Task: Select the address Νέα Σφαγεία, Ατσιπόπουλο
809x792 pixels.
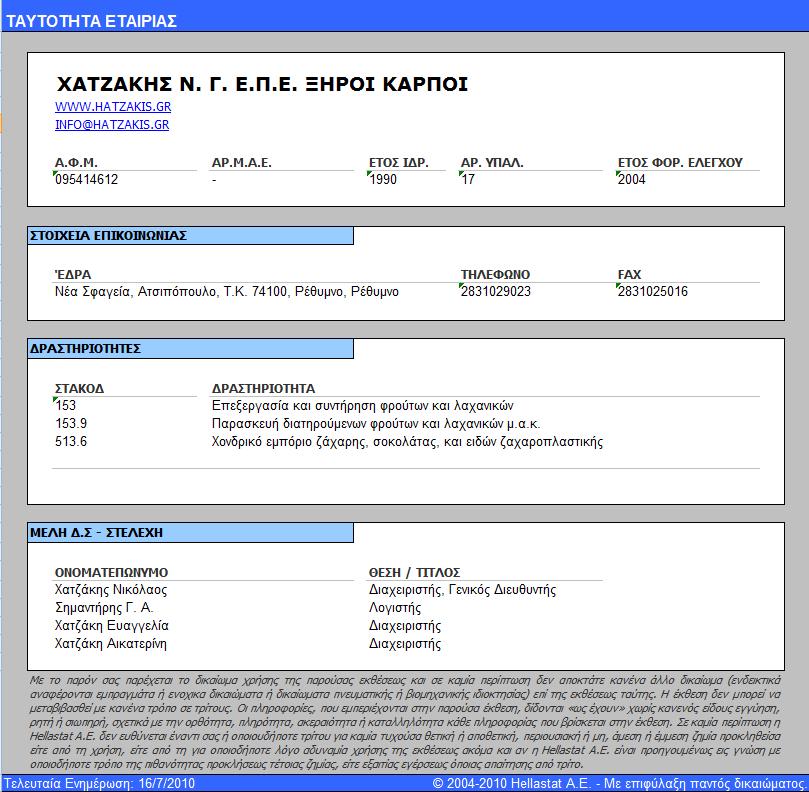Action: click(x=136, y=292)
